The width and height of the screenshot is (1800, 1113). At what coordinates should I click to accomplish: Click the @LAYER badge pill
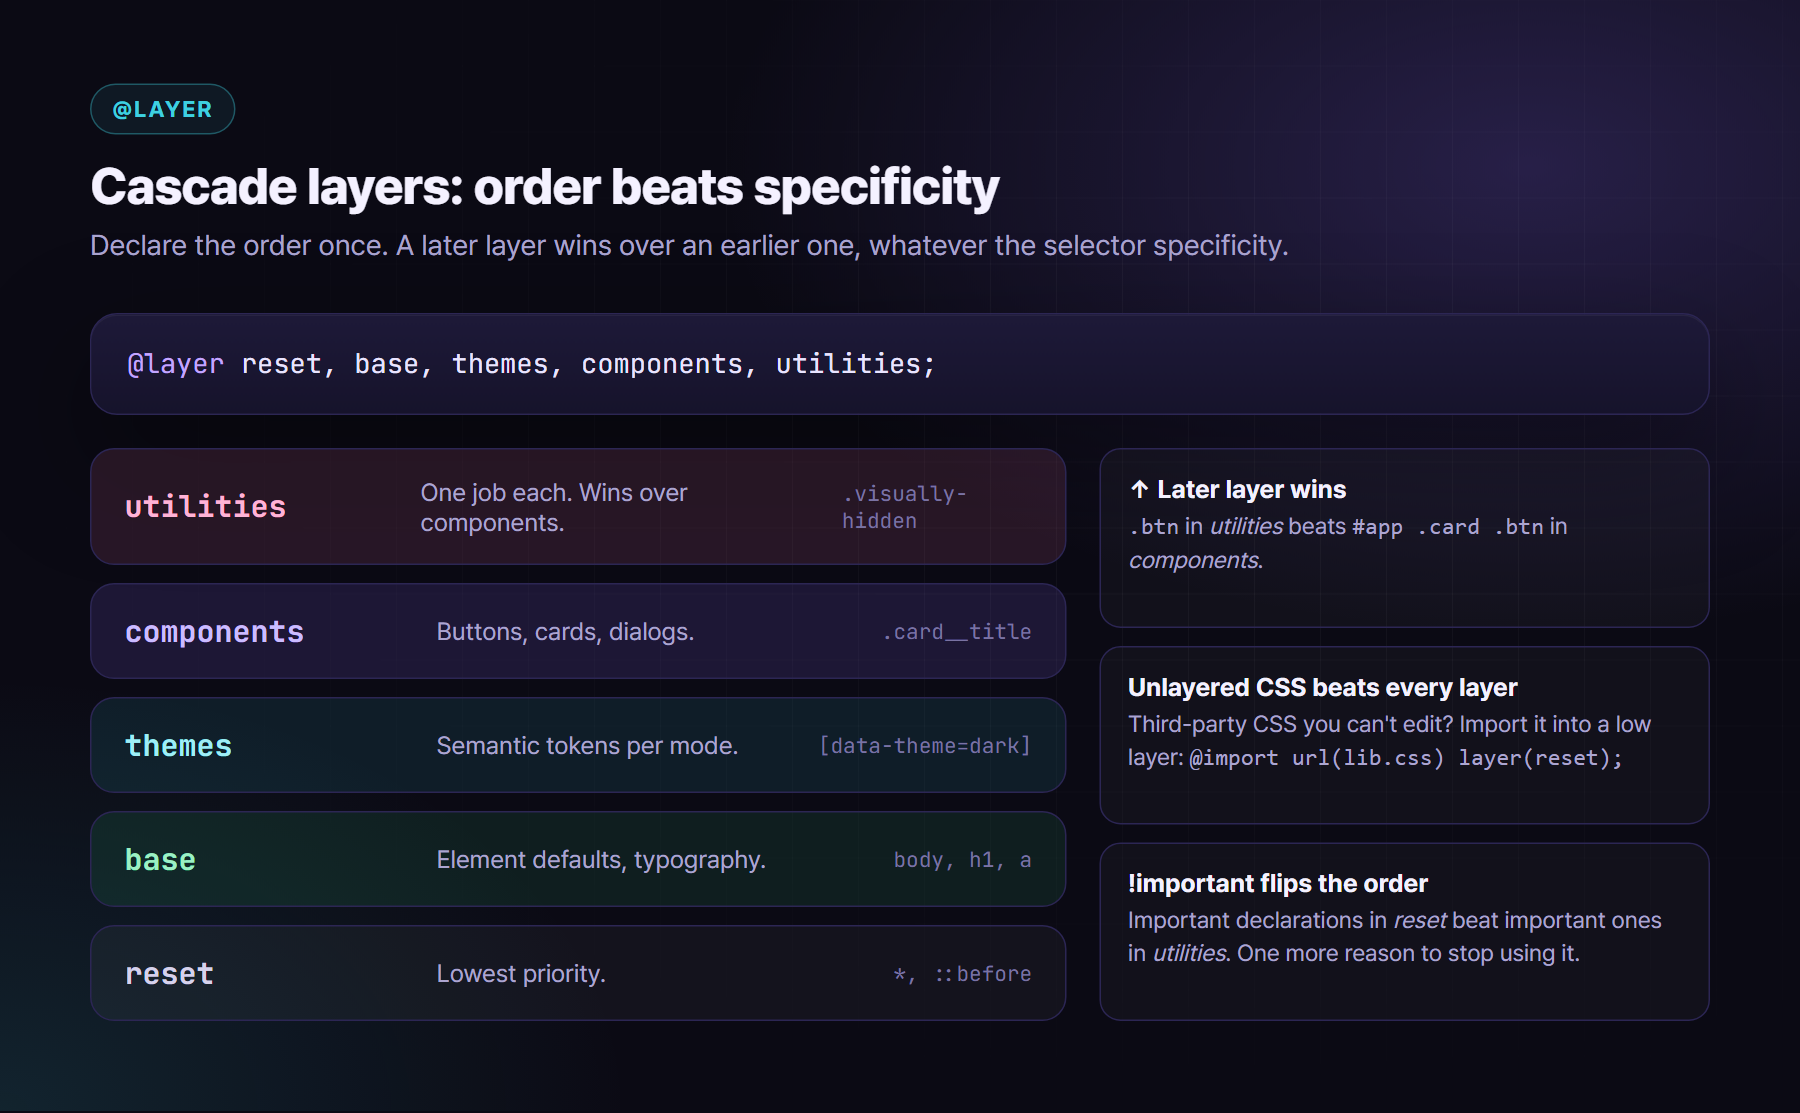click(x=162, y=109)
